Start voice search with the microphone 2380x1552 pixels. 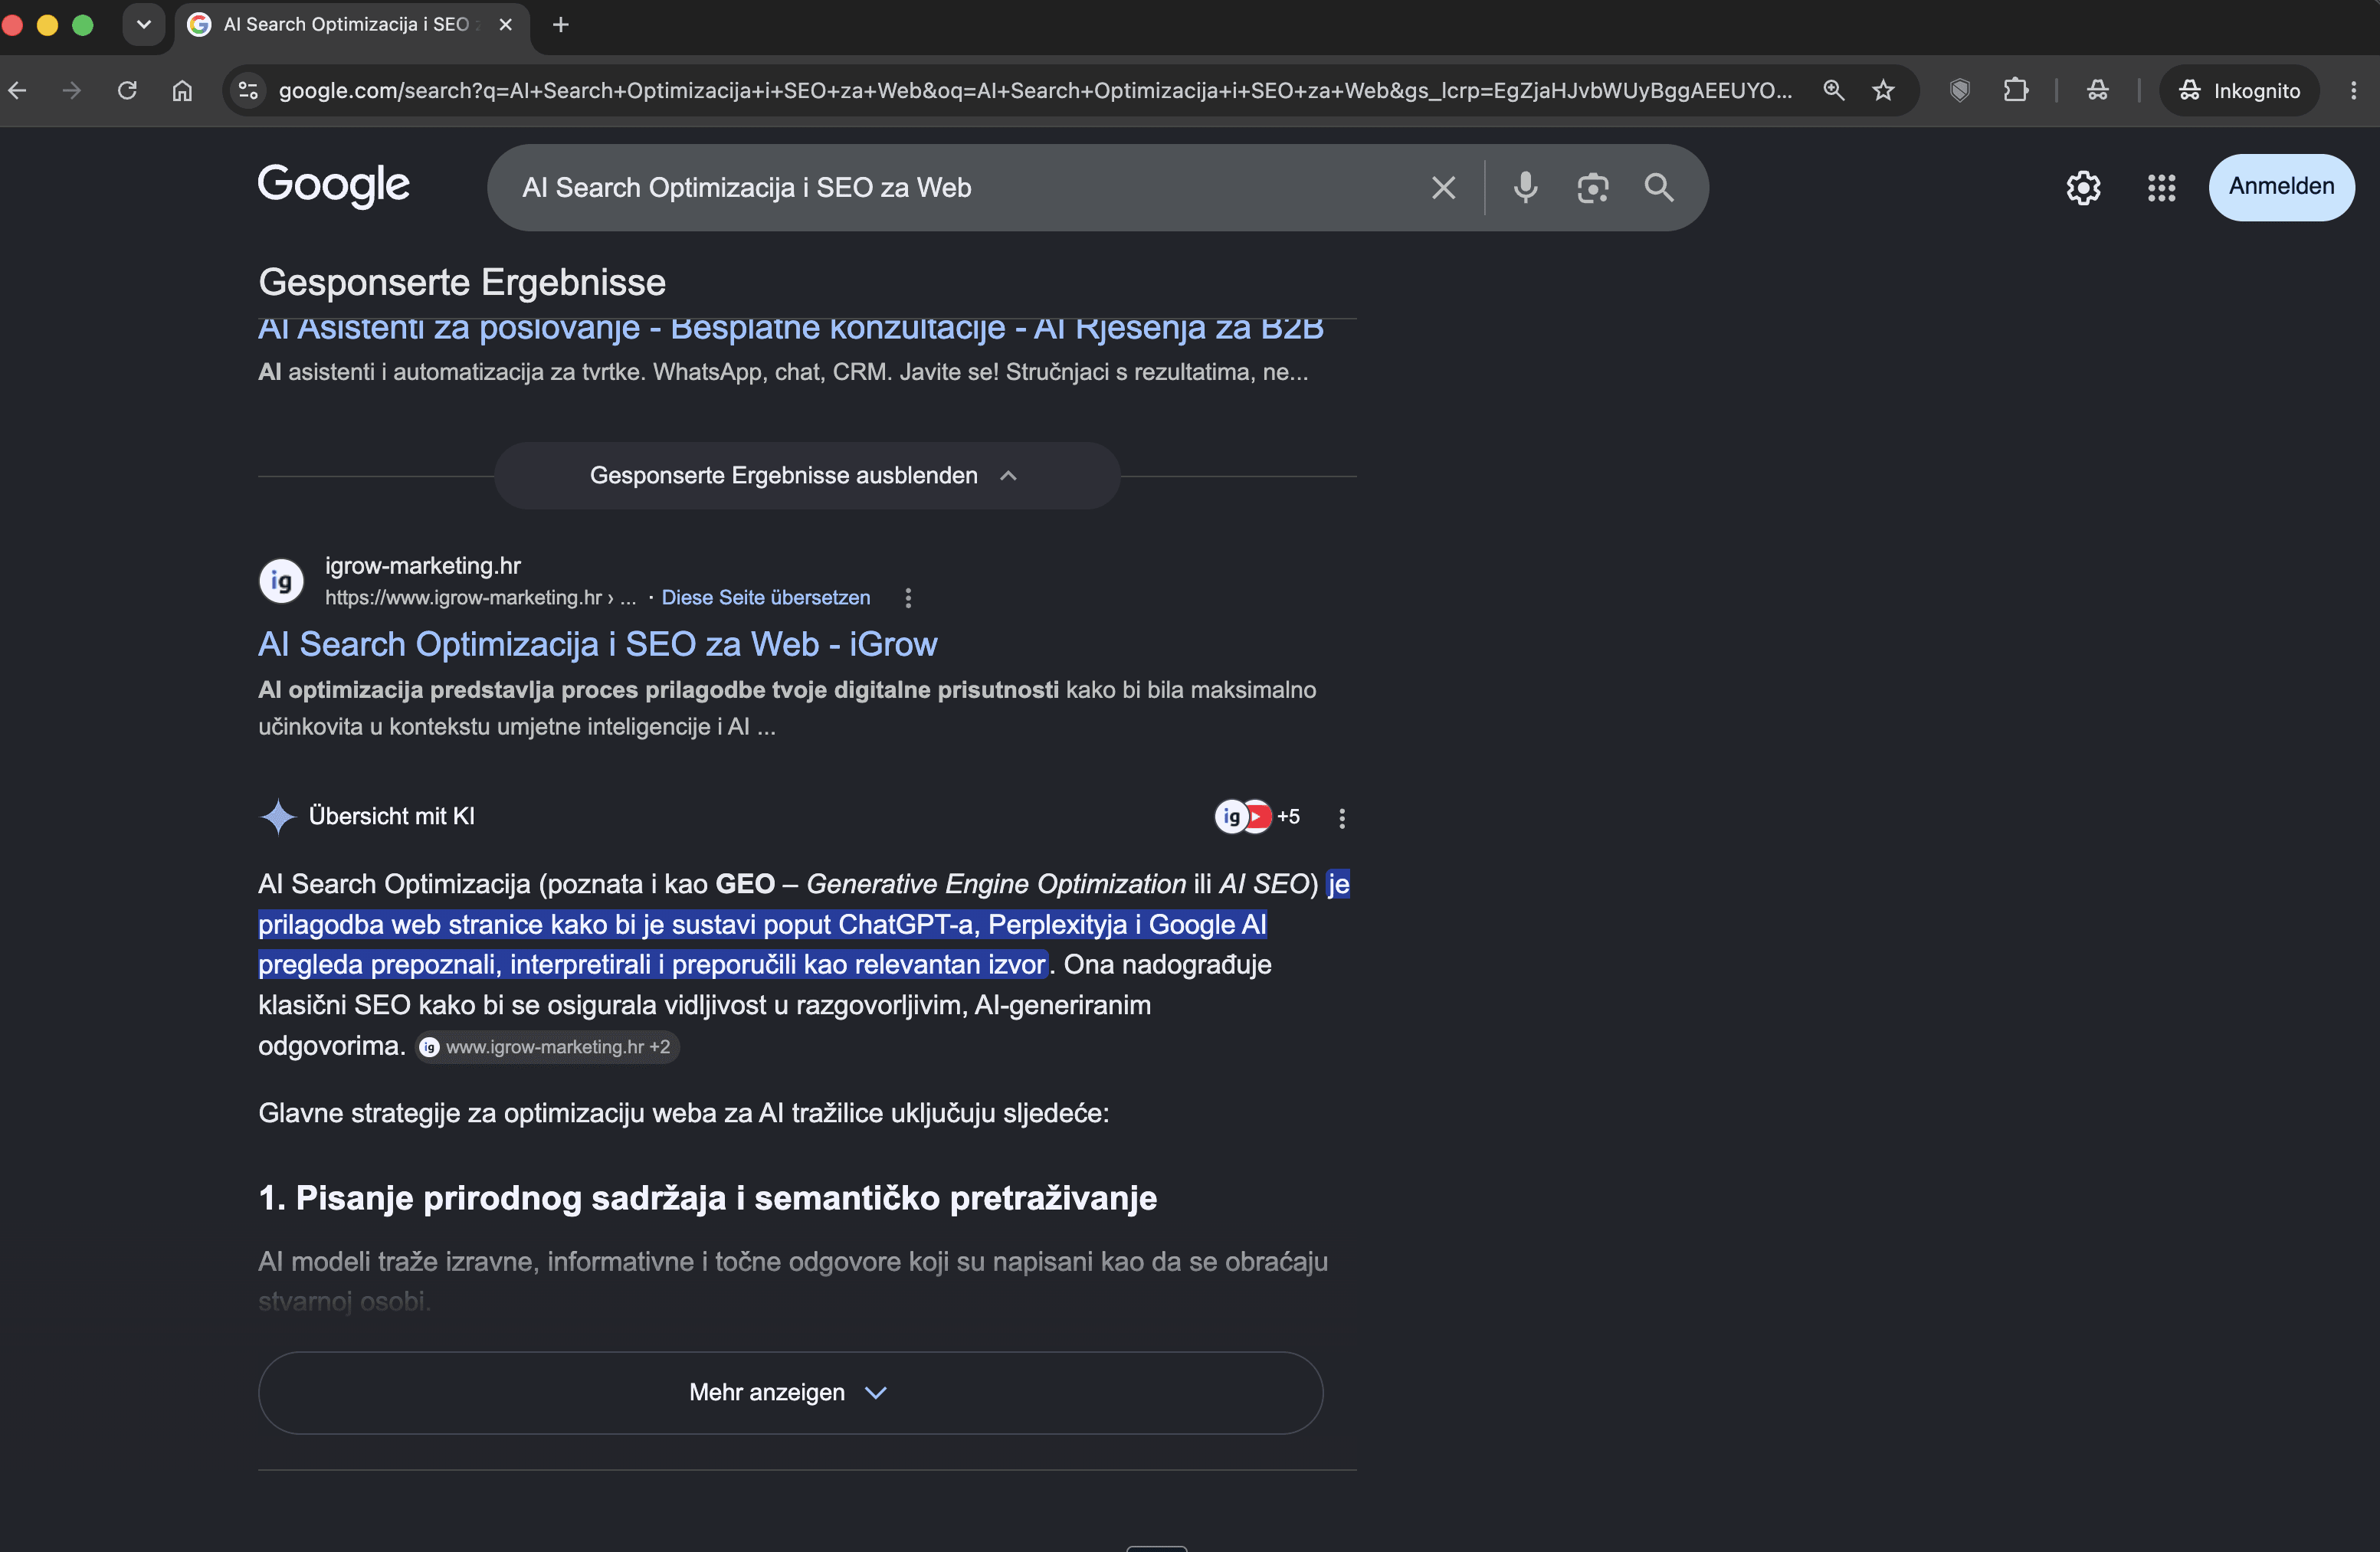point(1525,188)
